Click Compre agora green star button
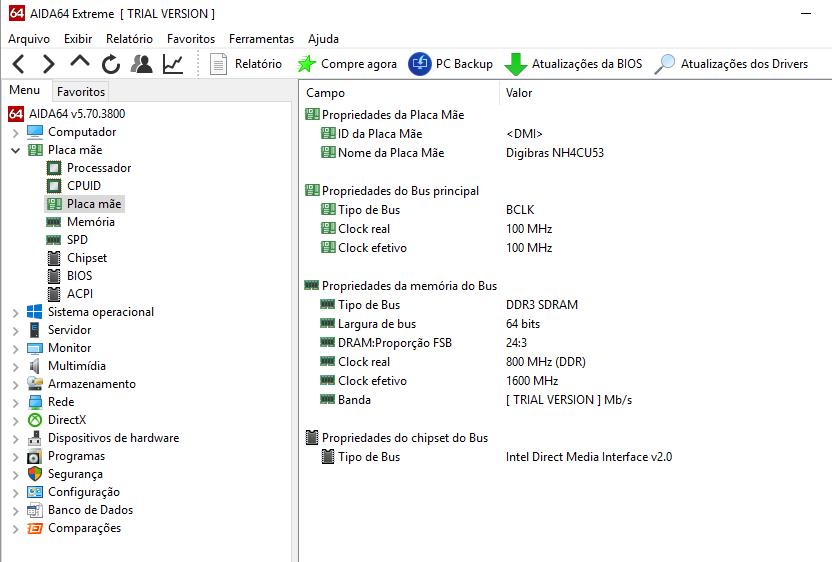This screenshot has height=562, width=832. [346, 64]
